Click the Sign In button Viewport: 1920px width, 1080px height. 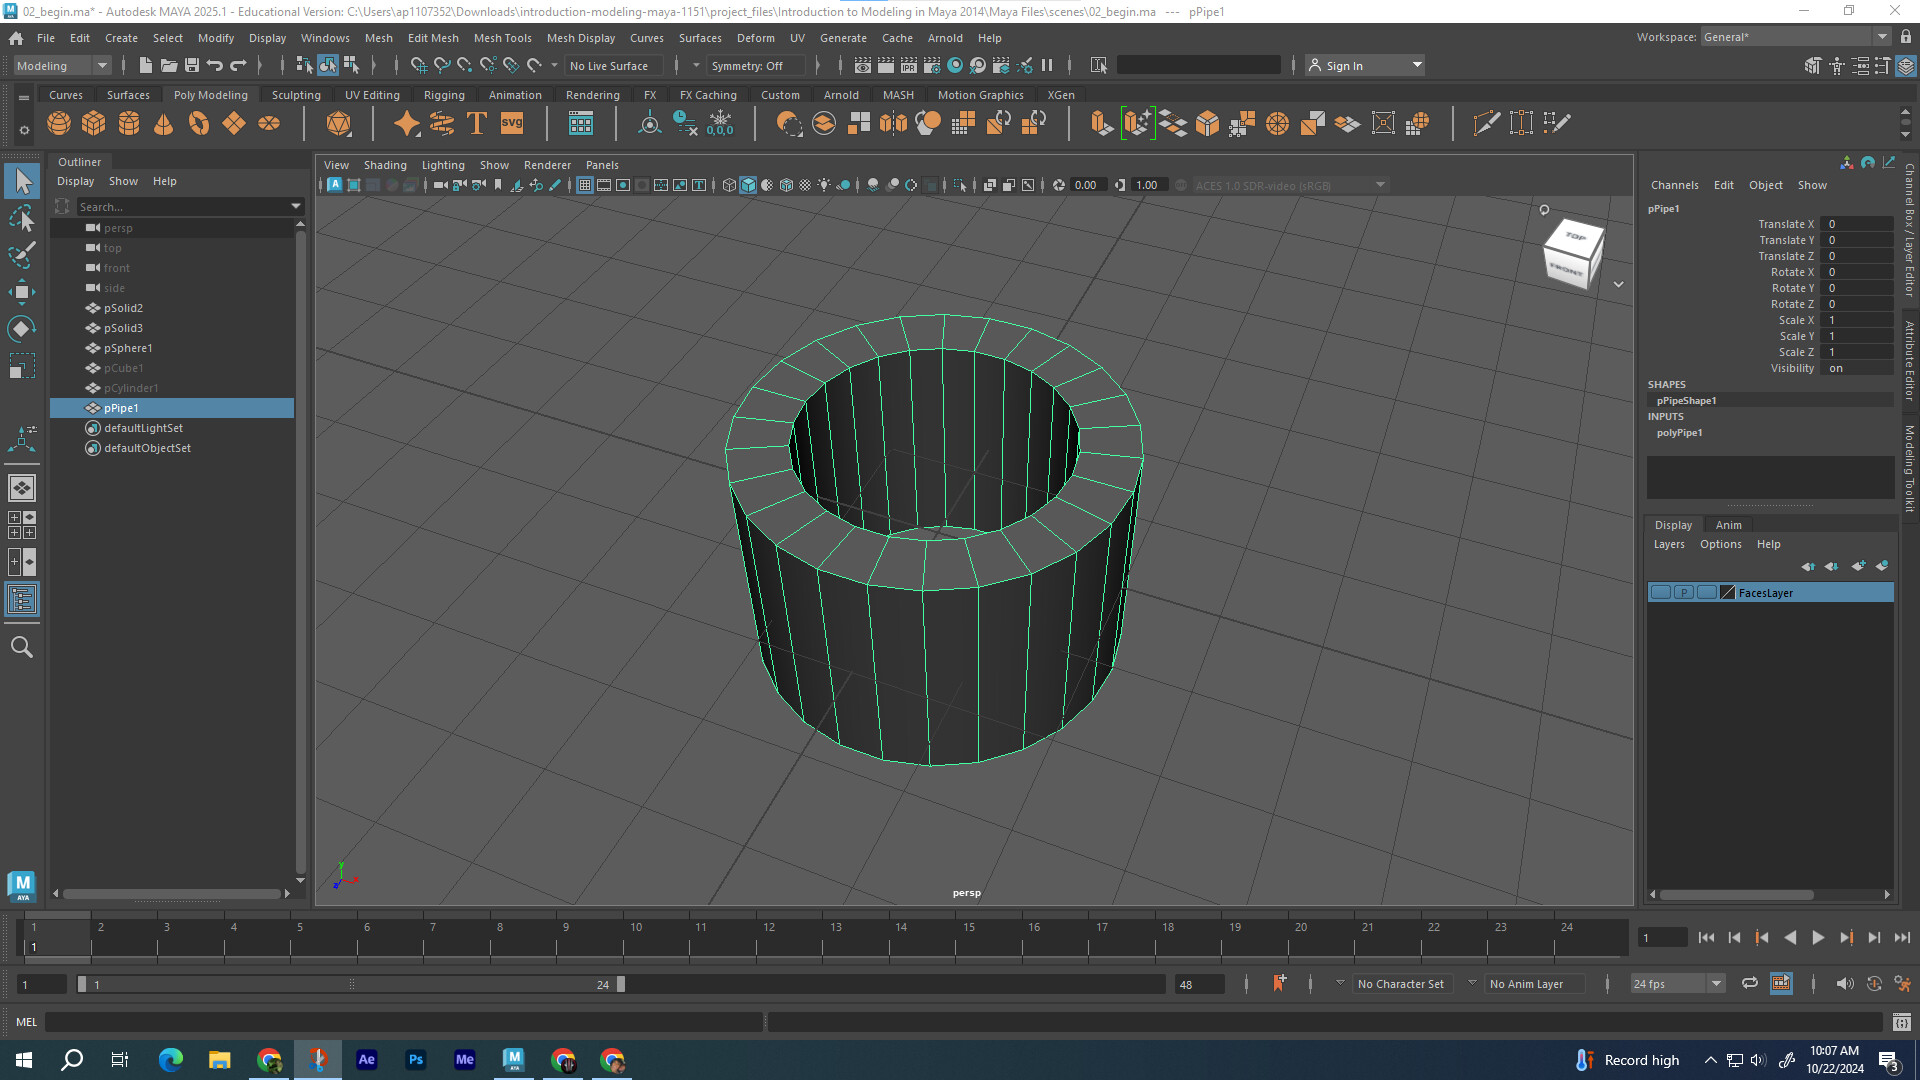coord(1344,66)
